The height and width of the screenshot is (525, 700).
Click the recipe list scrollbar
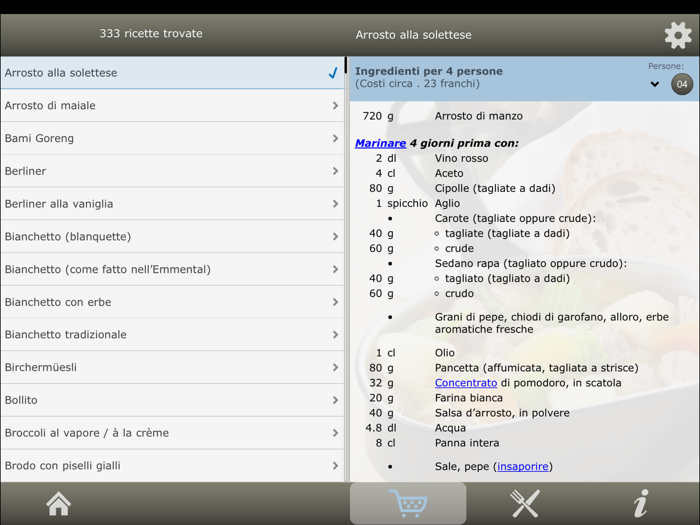(346, 65)
